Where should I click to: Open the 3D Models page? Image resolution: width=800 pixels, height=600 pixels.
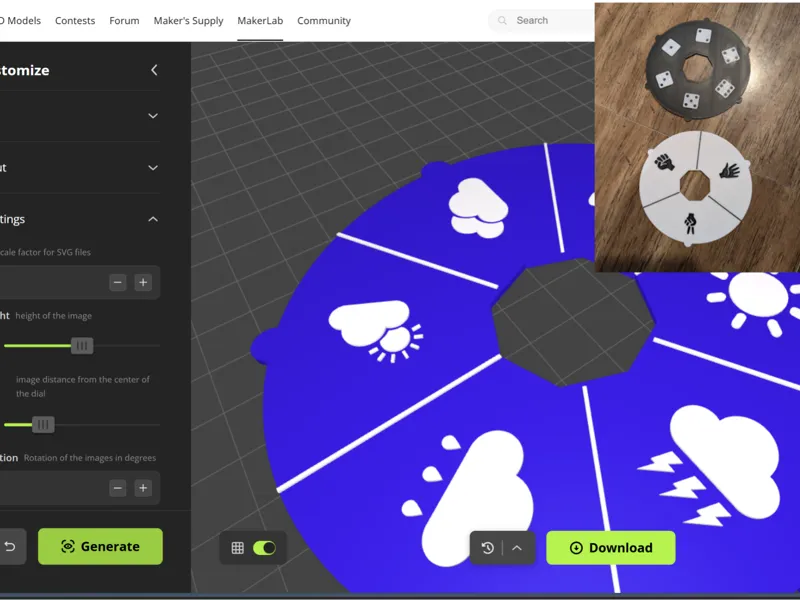[x=20, y=21]
